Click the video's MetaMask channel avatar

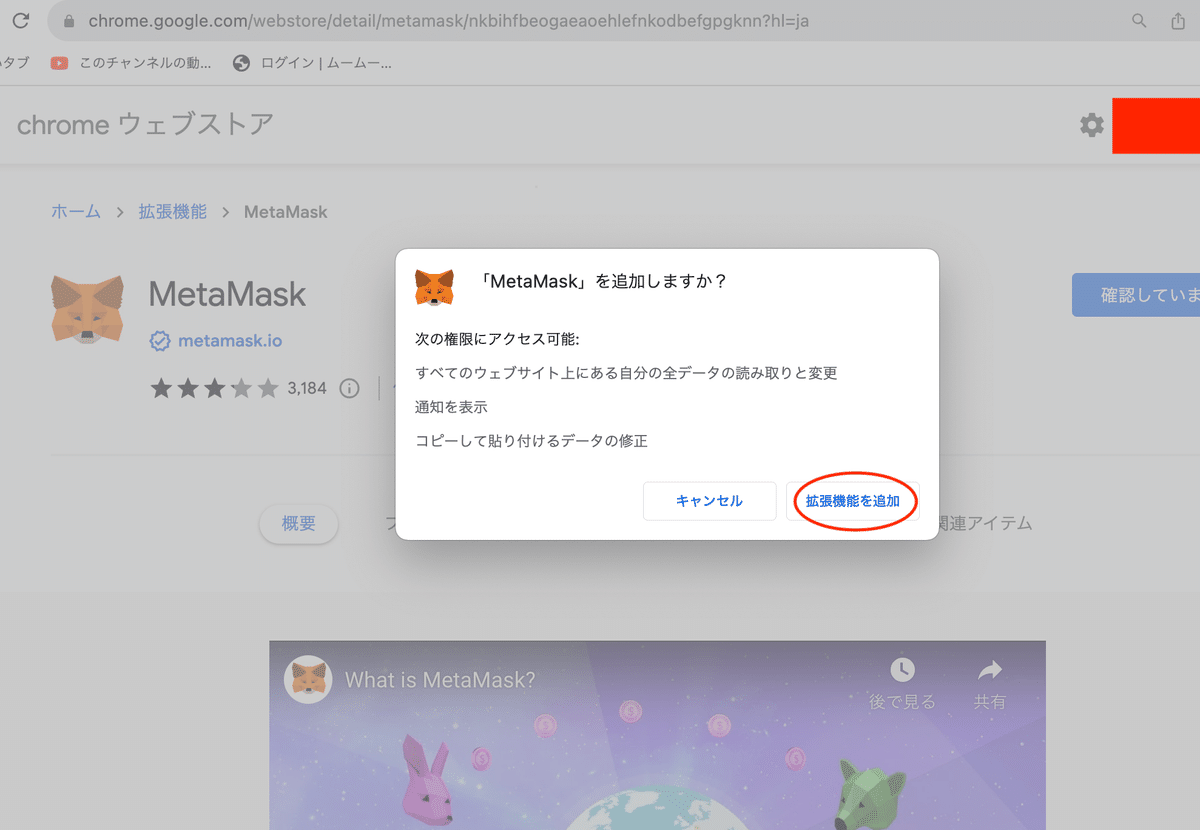[x=308, y=680]
